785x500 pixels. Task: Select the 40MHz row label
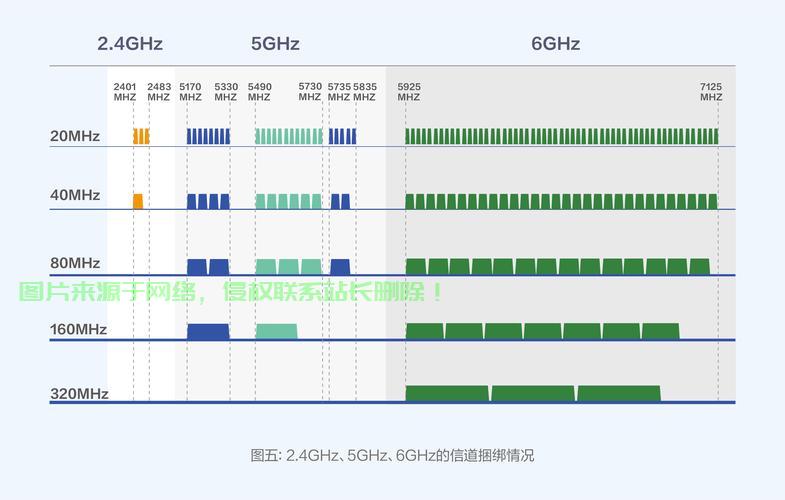[x=75, y=195]
